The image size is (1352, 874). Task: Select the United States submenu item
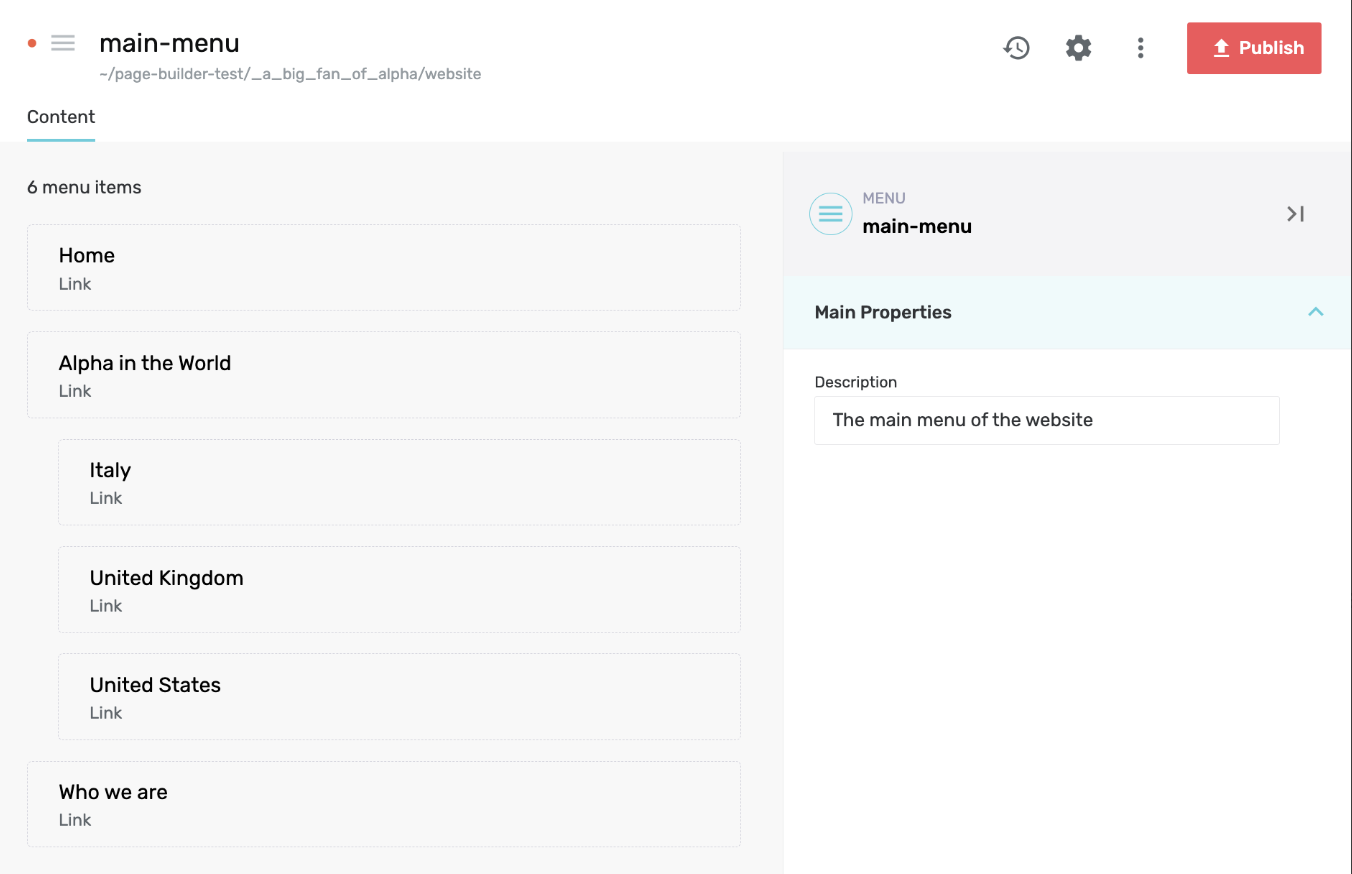[399, 697]
